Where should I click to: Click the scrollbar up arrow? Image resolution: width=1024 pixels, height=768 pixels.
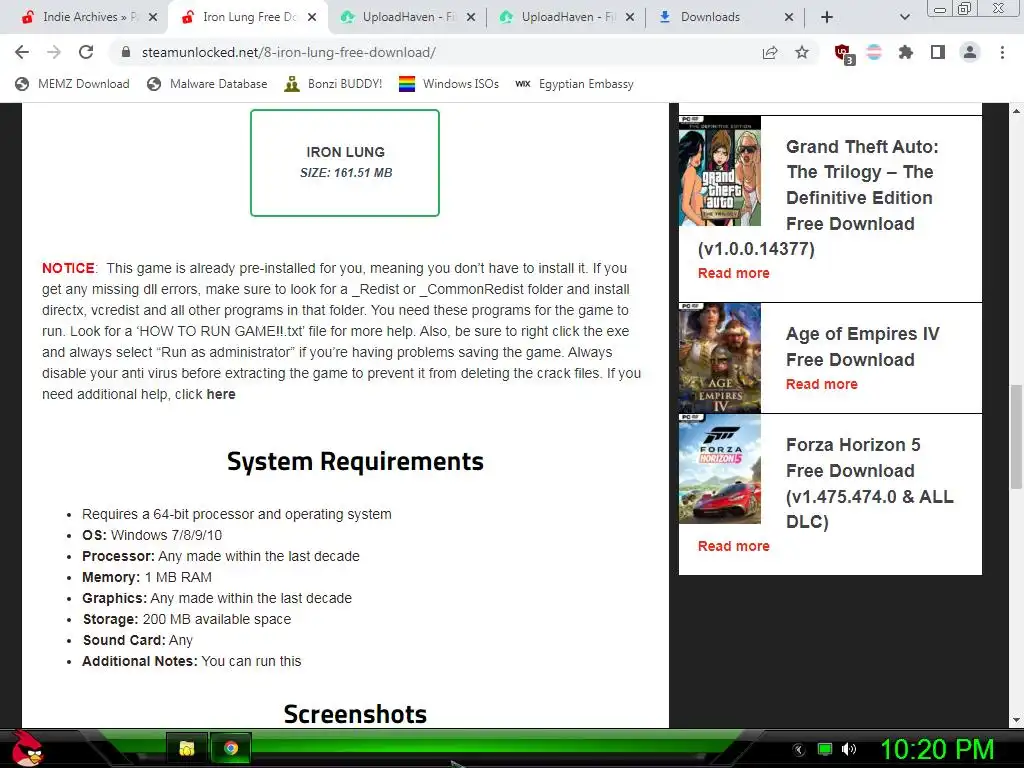tap(1016, 110)
